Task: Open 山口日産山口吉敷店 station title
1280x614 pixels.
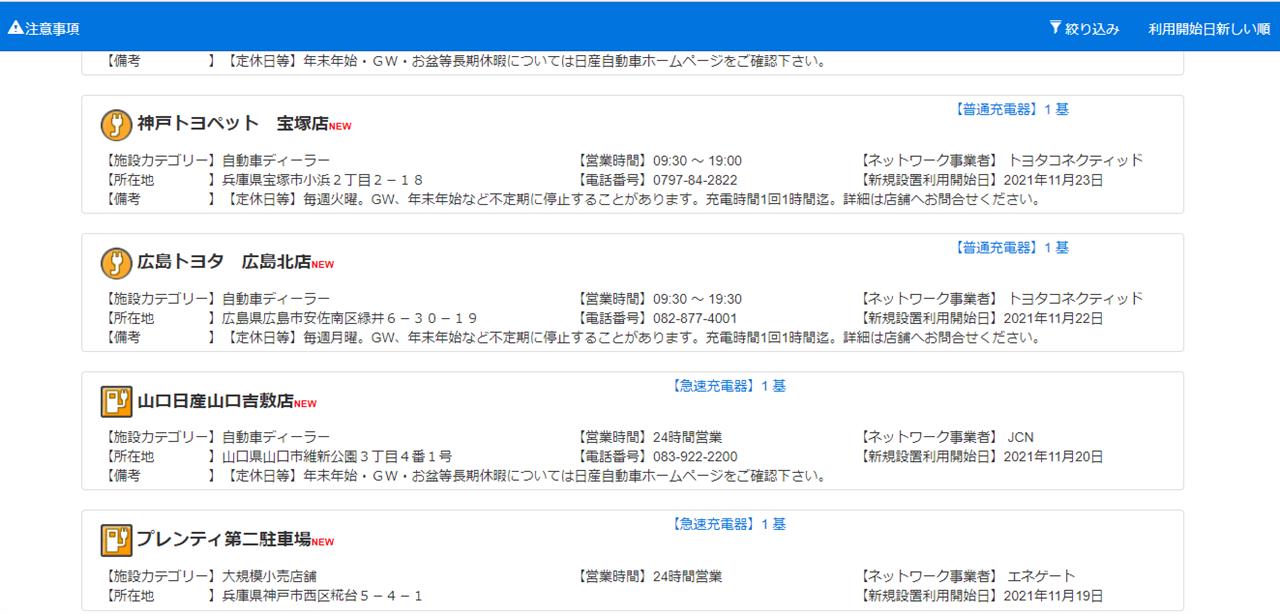Action: [x=215, y=401]
